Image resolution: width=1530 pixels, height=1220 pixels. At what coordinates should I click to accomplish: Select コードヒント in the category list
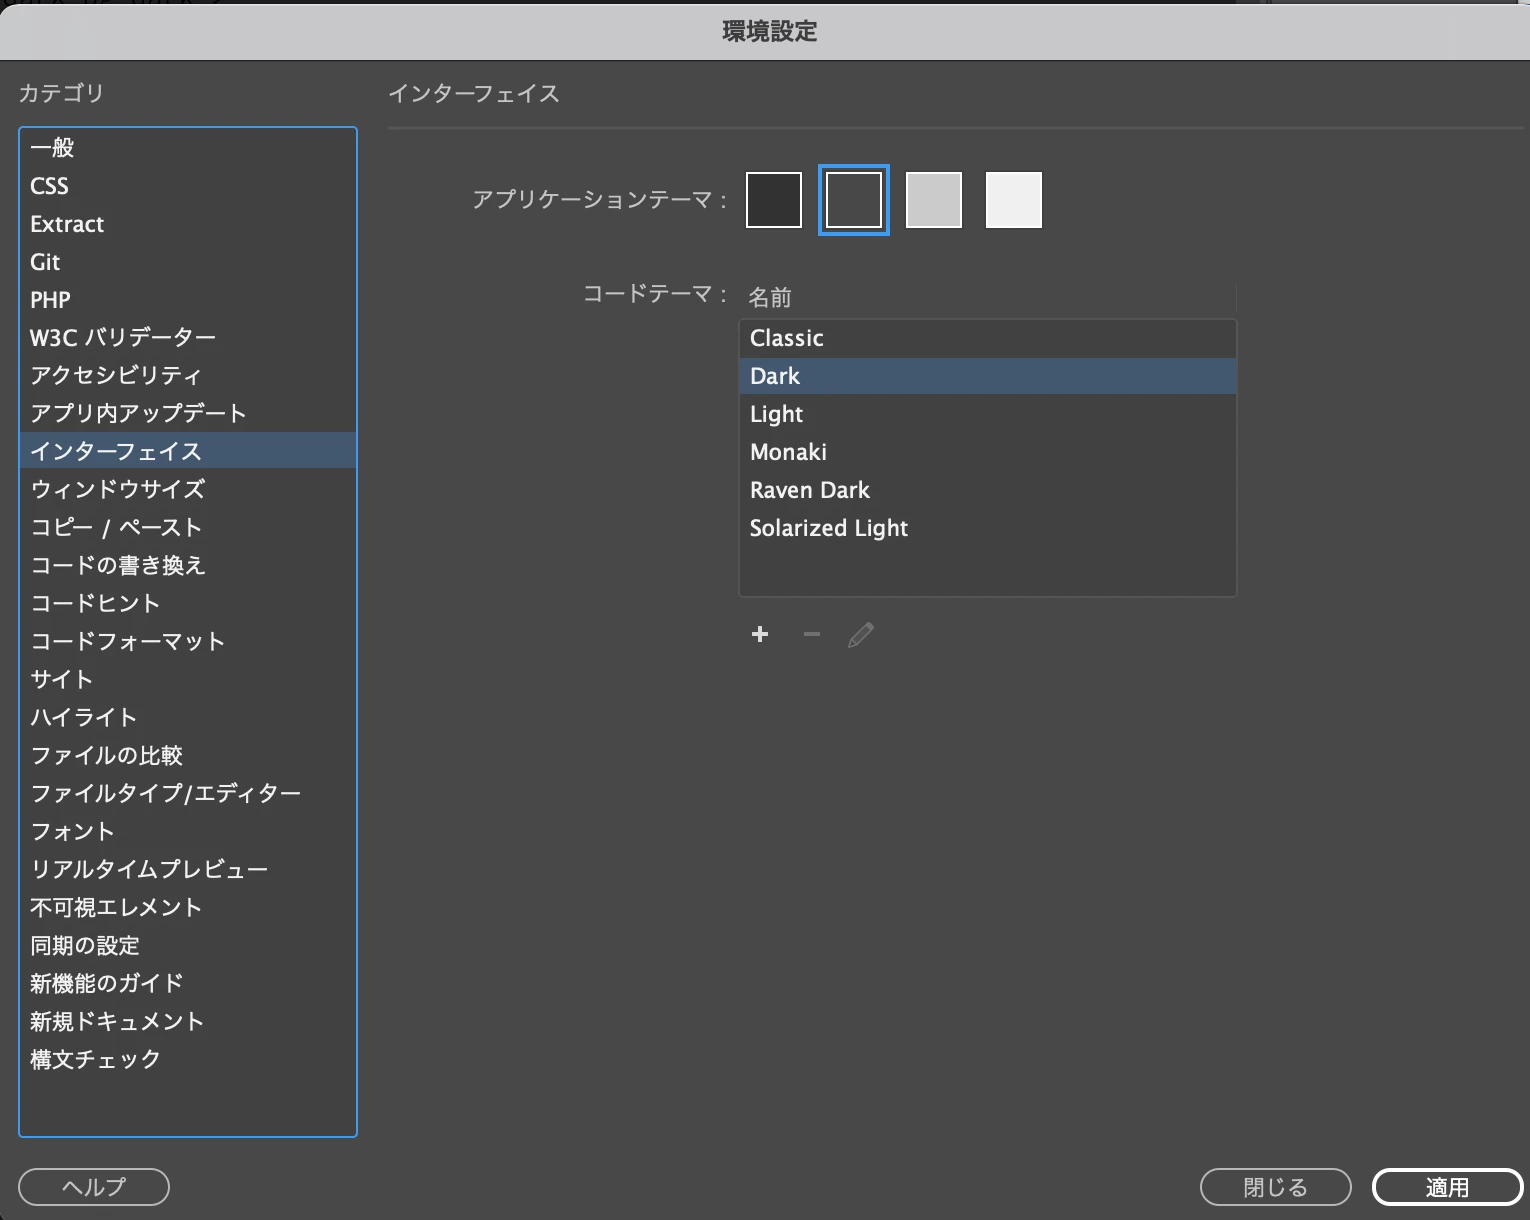pyautogui.click(x=188, y=603)
